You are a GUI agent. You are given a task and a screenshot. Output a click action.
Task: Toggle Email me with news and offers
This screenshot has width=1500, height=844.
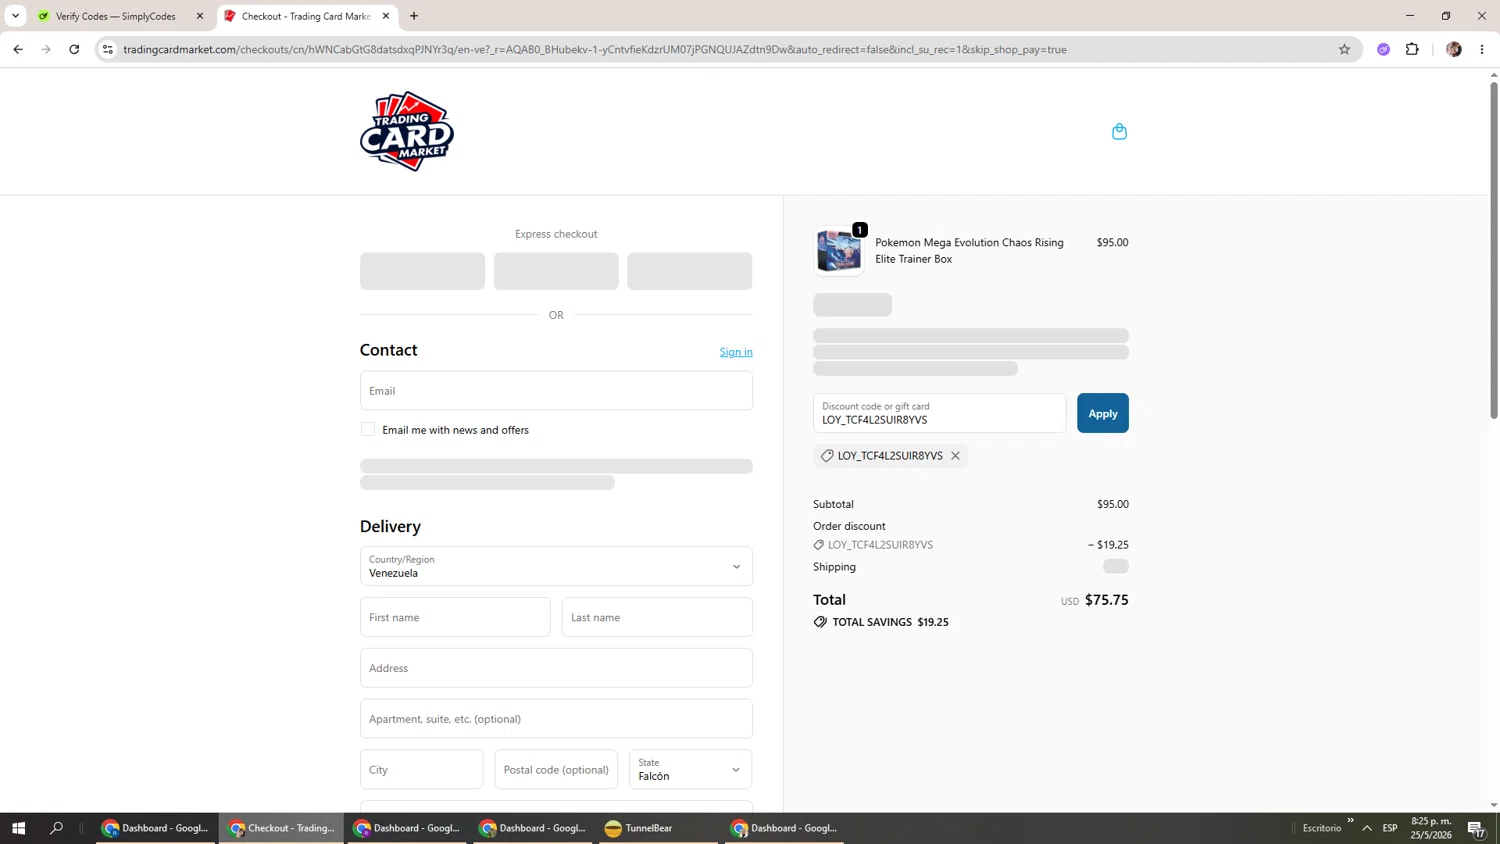pos(368,430)
